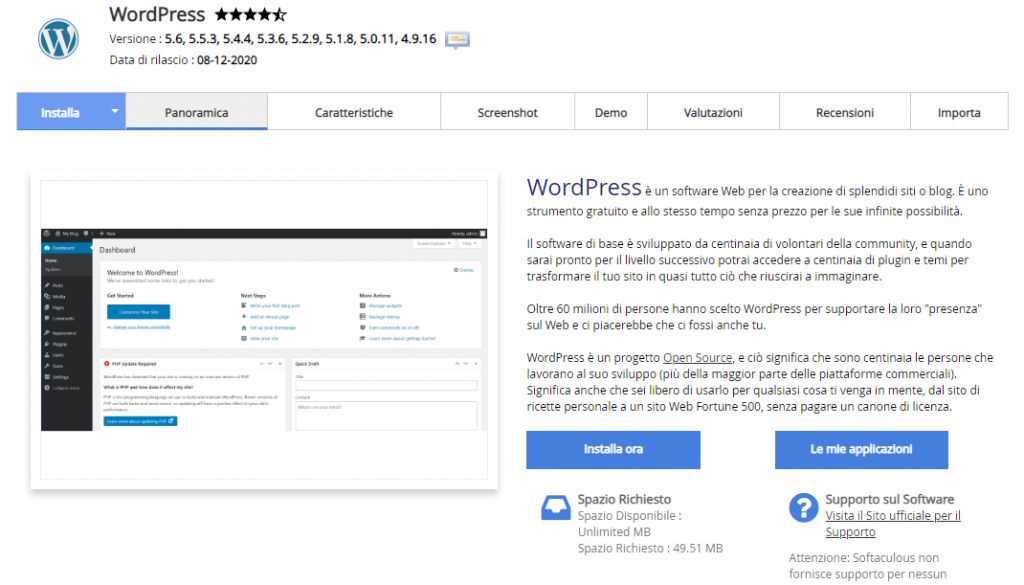The image size is (1024, 585).
Task: Open the Valutazioni tab
Action: (x=713, y=112)
